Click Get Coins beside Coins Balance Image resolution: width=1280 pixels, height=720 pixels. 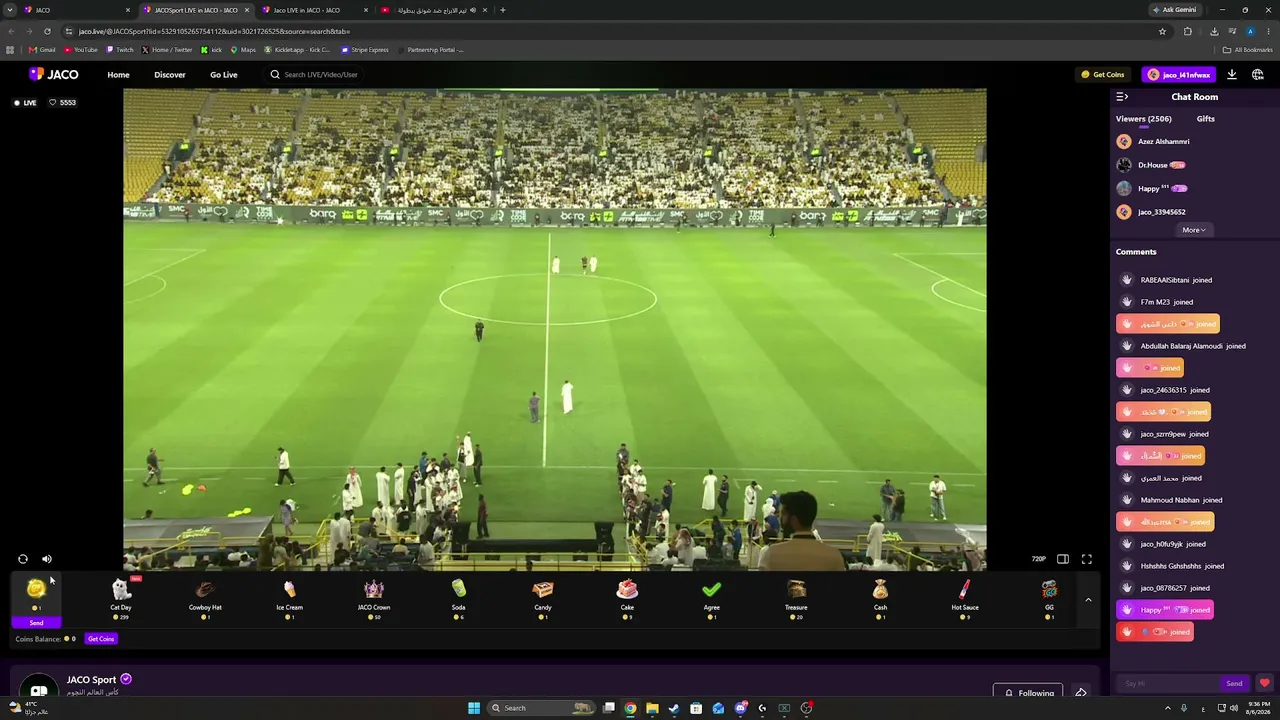coord(101,639)
